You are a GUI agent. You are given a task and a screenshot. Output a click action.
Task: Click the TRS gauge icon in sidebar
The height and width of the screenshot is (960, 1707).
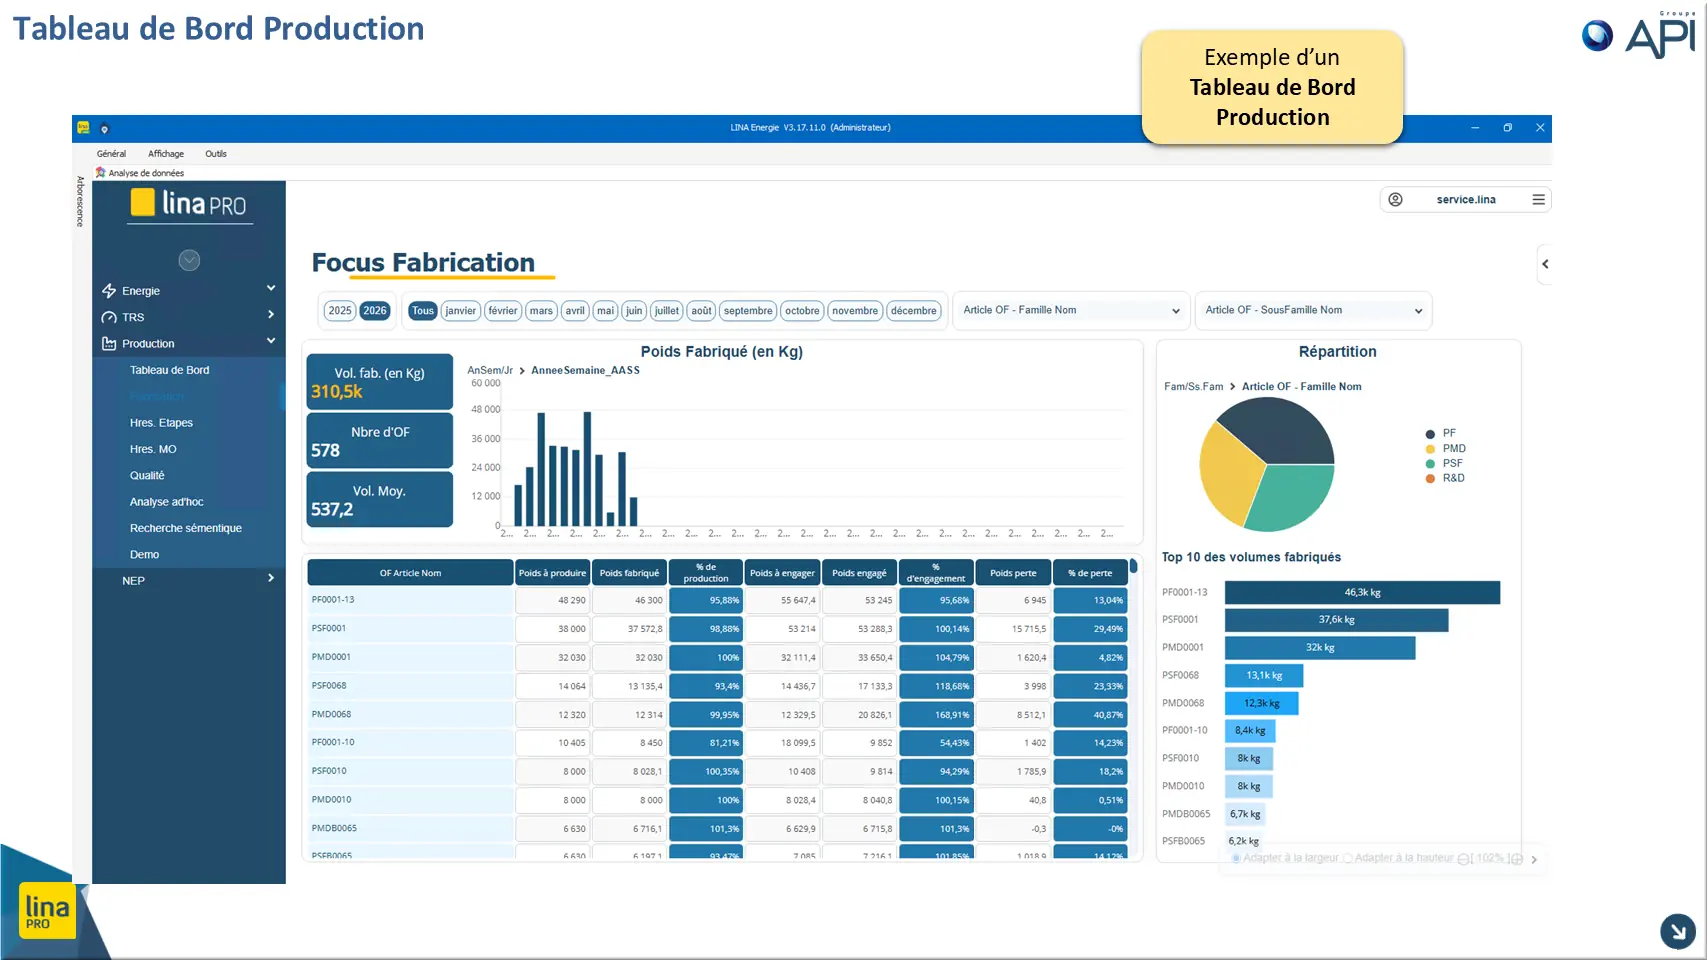click(109, 317)
